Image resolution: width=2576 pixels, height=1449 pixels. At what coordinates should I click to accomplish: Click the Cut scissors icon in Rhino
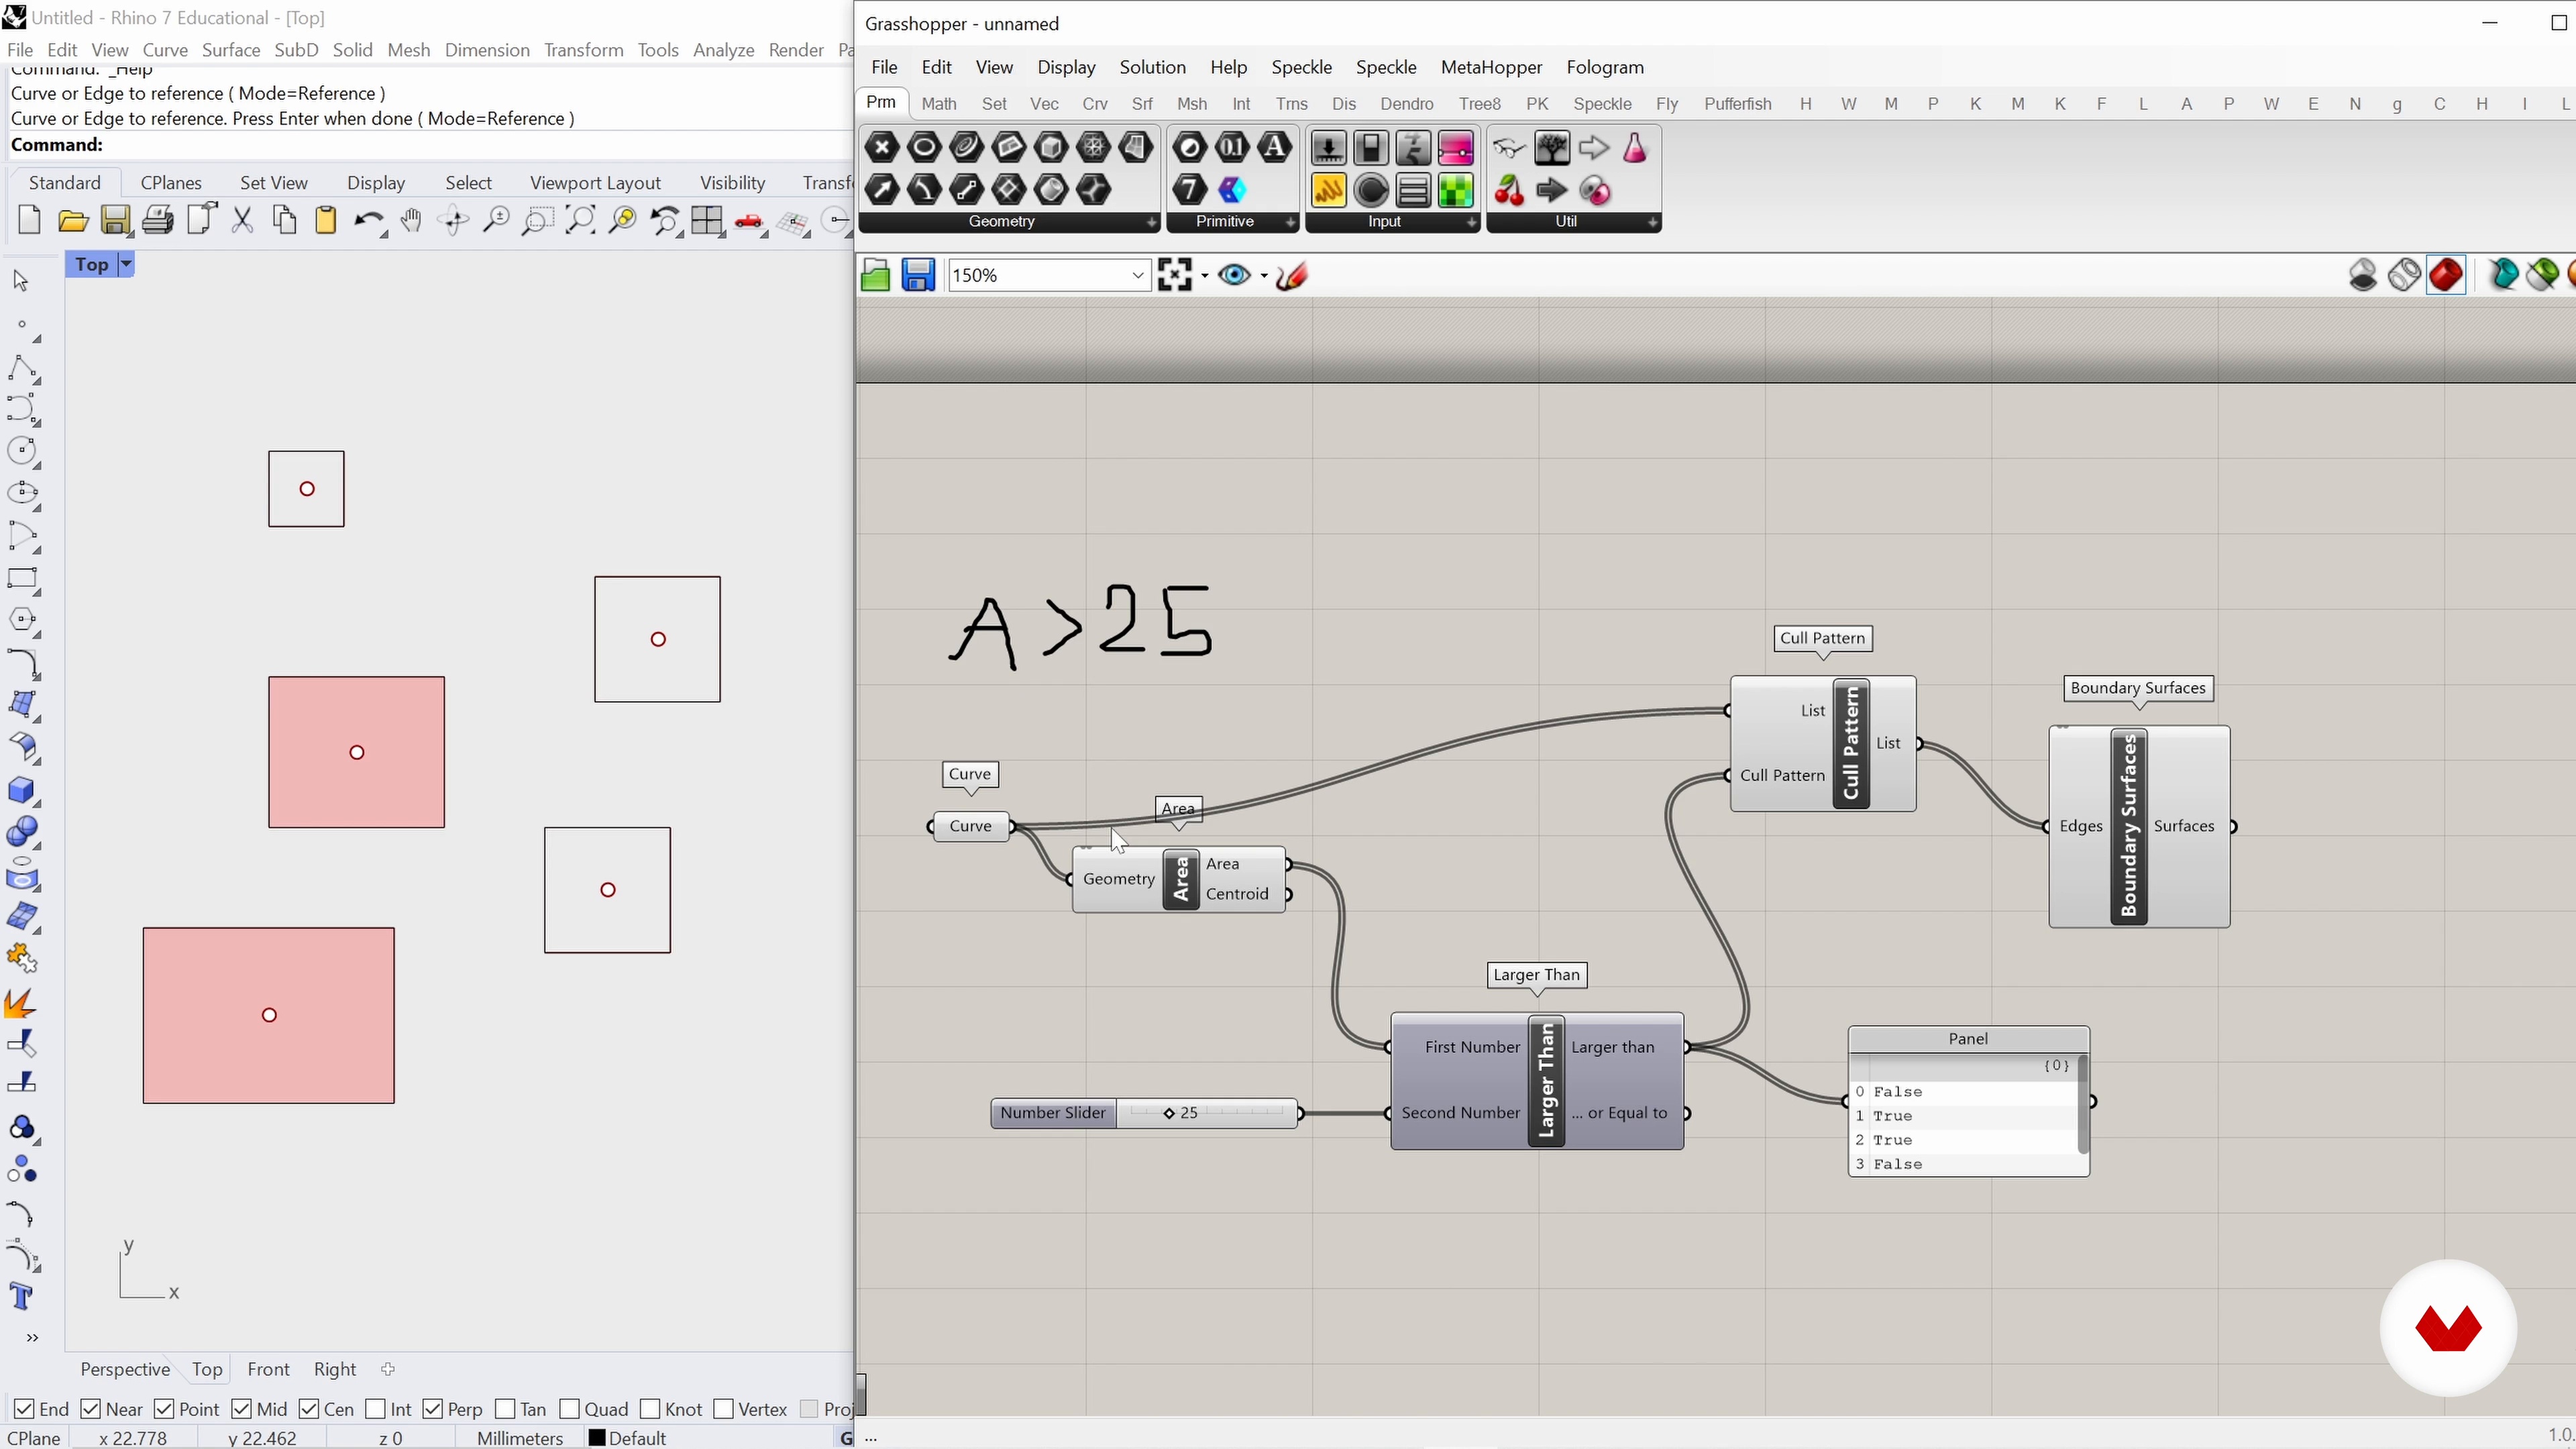(x=242, y=220)
